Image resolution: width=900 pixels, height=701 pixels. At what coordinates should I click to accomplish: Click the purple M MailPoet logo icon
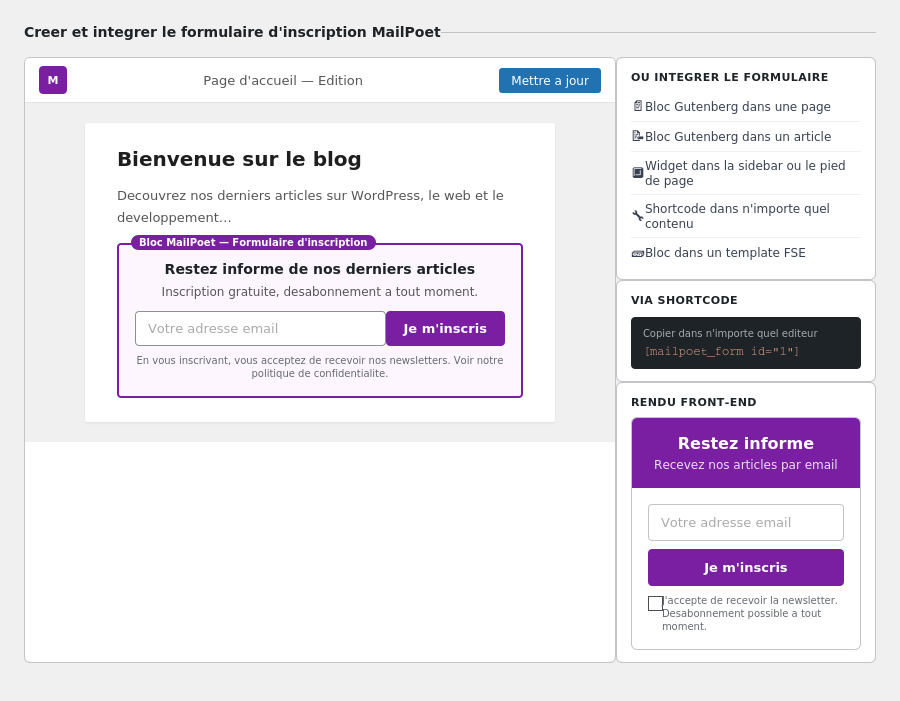53,80
